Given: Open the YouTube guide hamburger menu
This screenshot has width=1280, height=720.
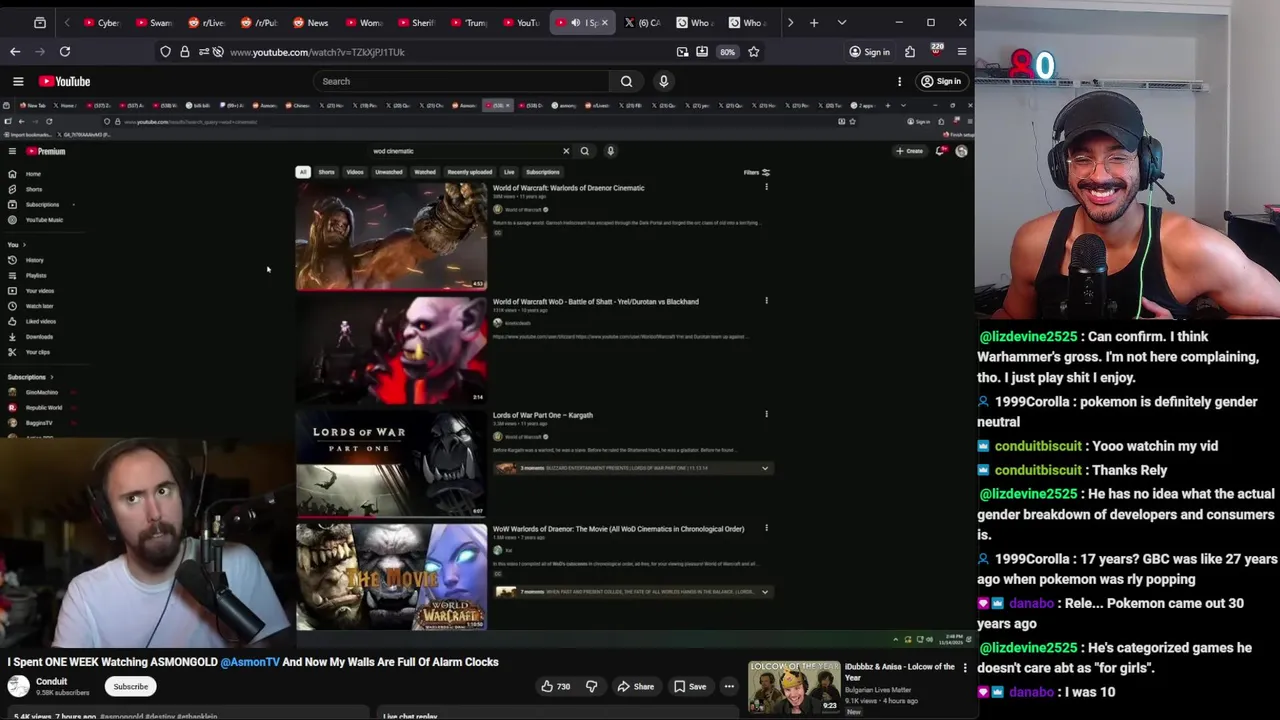Looking at the screenshot, I should pyautogui.click(x=18, y=81).
